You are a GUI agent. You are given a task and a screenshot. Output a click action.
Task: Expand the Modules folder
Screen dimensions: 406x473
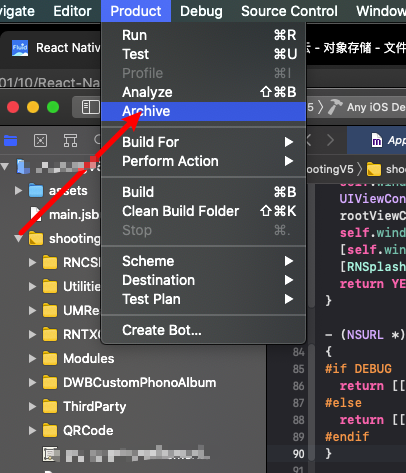pos(32,358)
